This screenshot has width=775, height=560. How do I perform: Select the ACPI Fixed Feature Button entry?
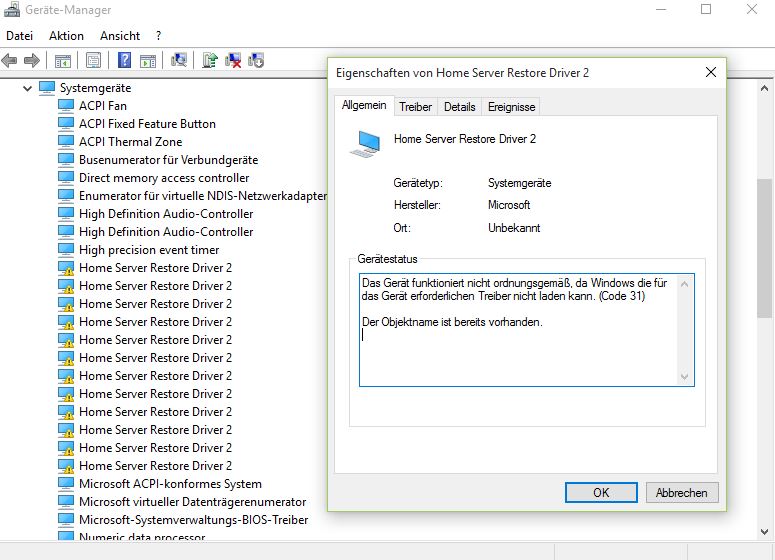[x=147, y=124]
